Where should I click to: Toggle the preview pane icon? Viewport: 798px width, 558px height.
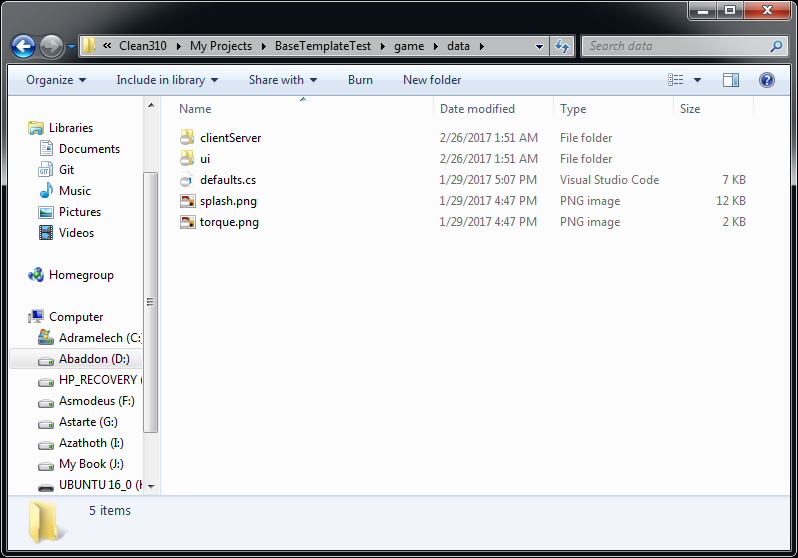coord(731,80)
